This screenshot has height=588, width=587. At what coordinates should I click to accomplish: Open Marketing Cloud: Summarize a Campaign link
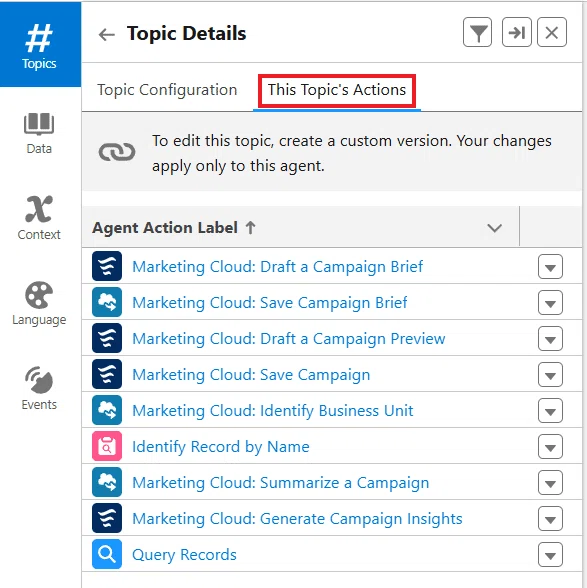pos(281,483)
